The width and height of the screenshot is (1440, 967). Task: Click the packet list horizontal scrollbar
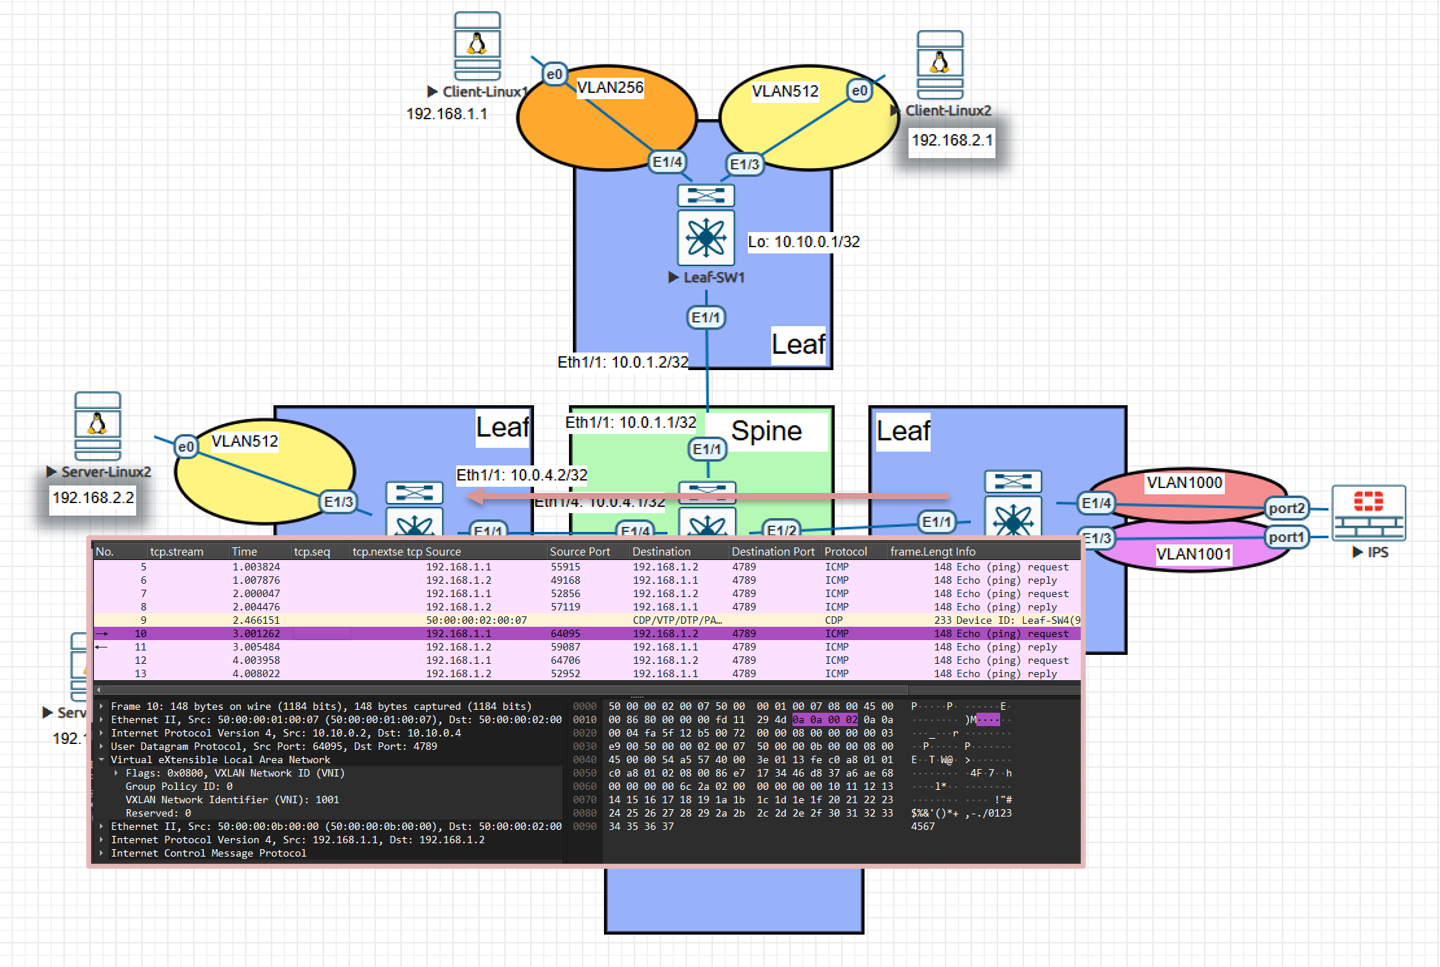tap(500, 689)
